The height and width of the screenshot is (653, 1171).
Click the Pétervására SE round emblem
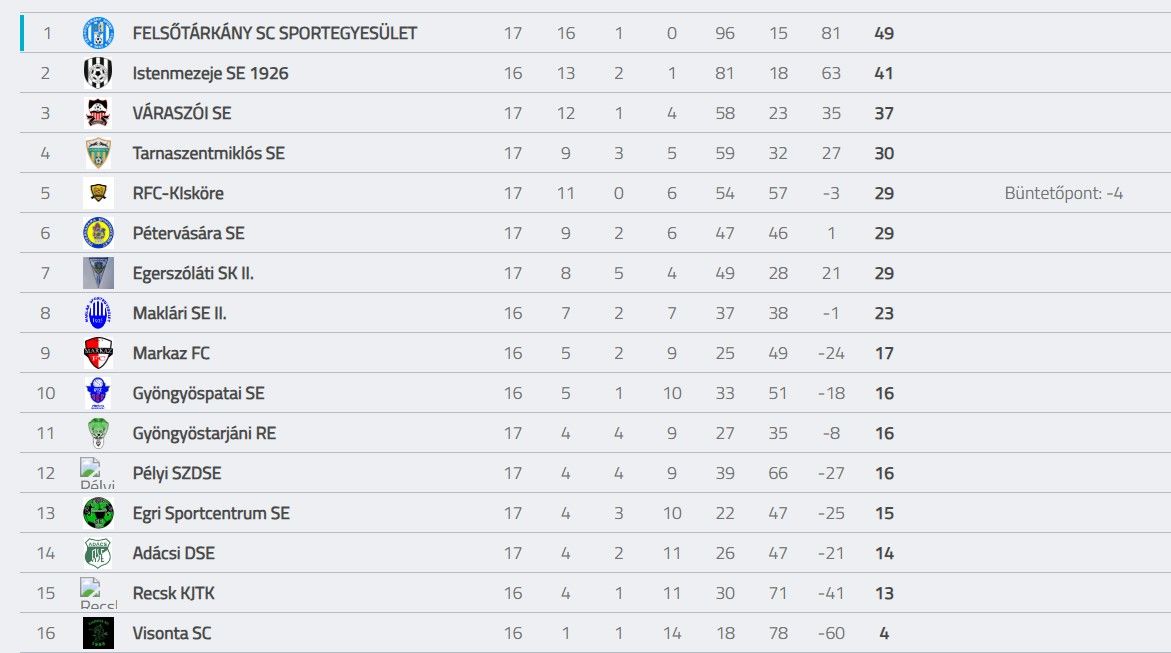coord(98,233)
